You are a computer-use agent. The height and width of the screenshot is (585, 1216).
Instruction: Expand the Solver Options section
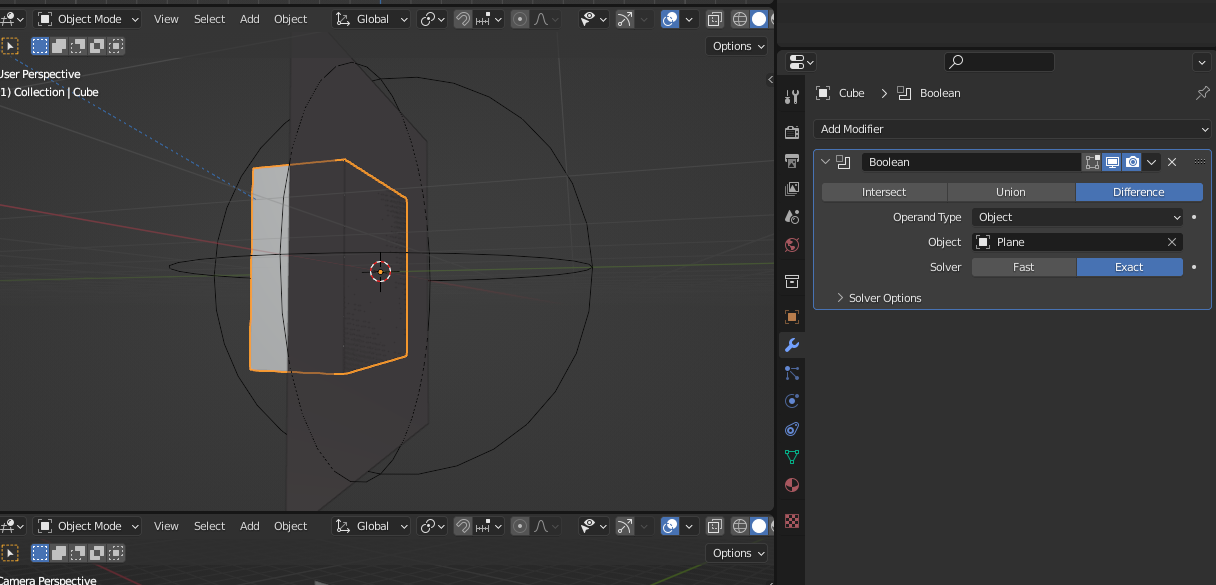pos(878,297)
